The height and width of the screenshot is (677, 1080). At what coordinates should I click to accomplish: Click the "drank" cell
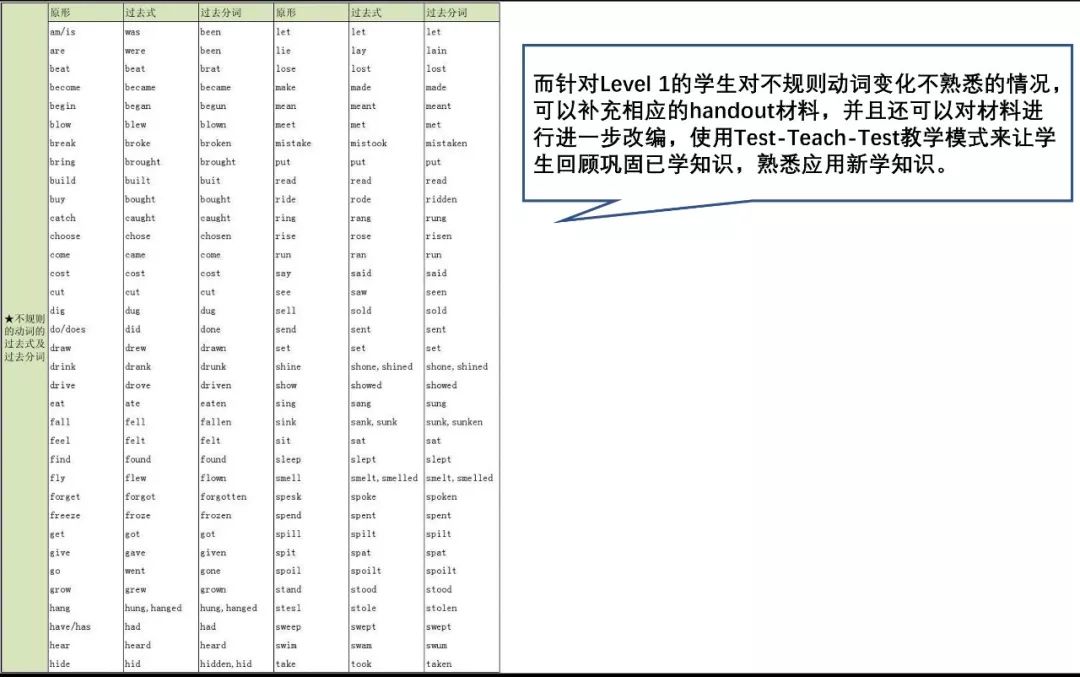[138, 366]
